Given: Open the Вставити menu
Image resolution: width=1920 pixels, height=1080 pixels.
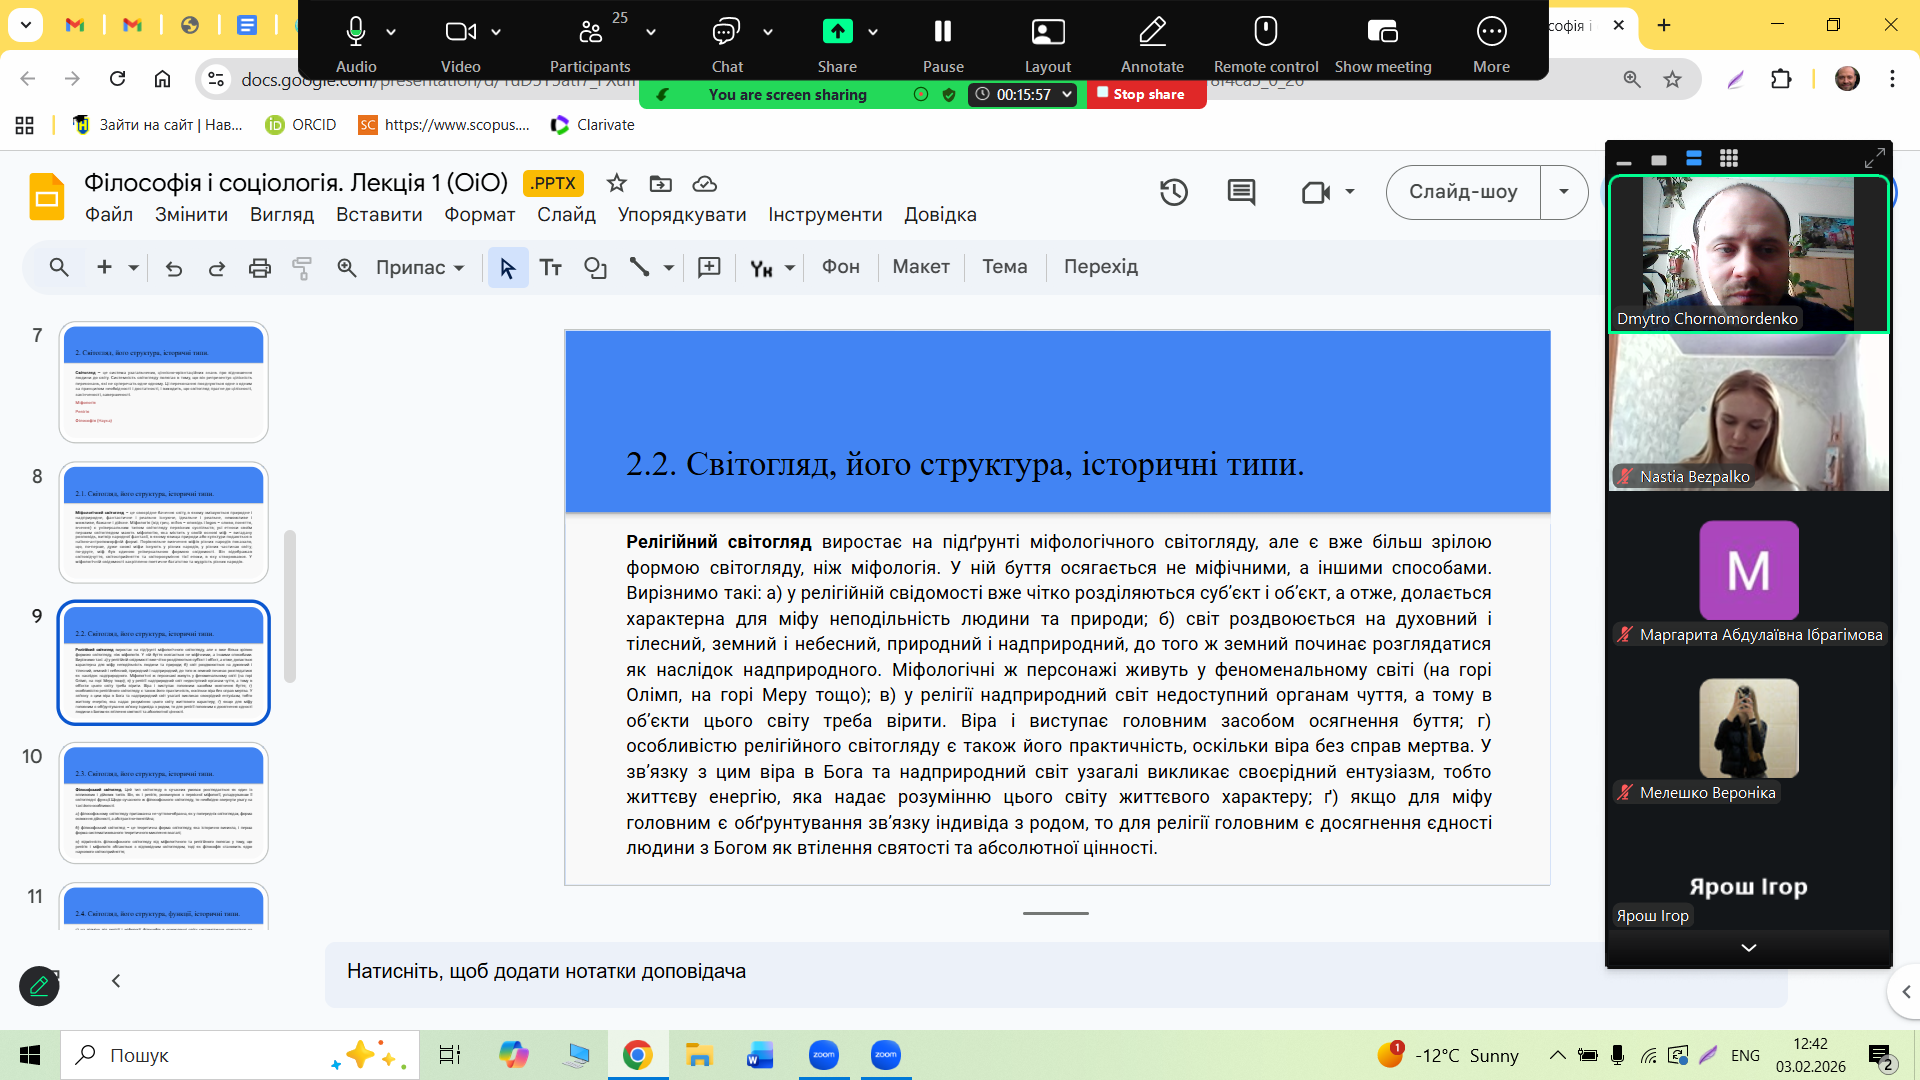Looking at the screenshot, I should pyautogui.click(x=379, y=215).
